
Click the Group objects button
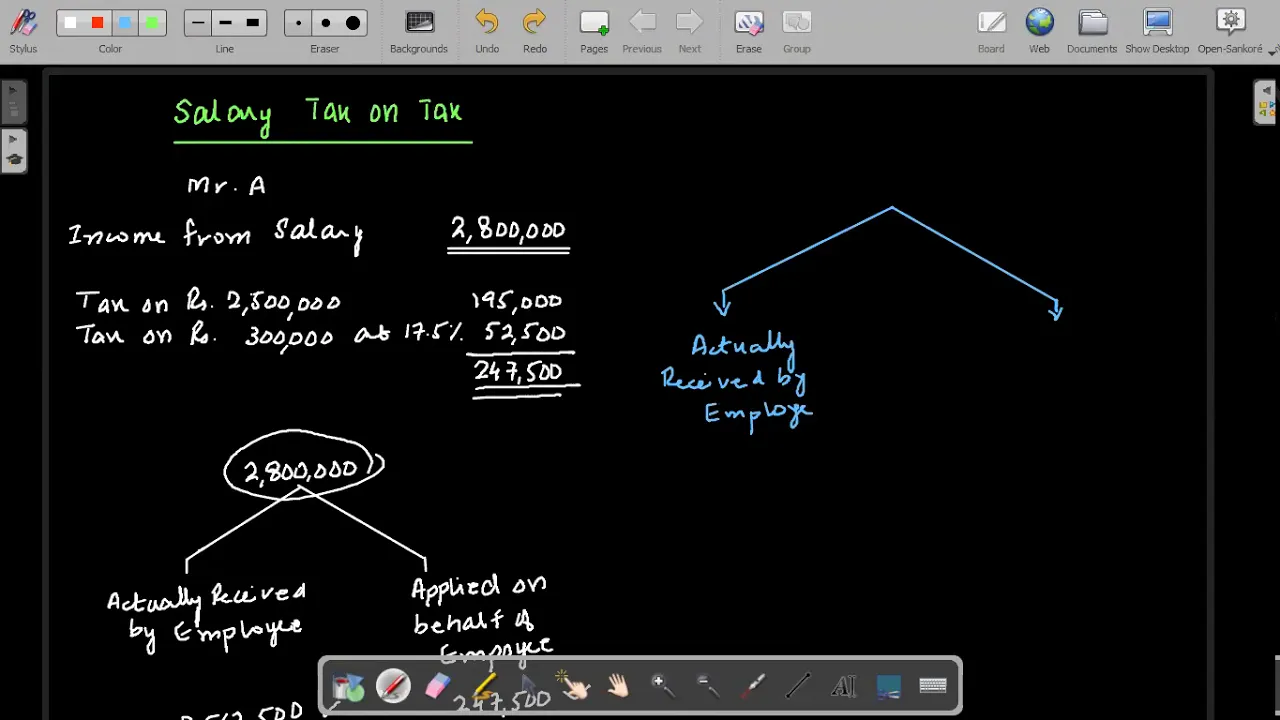point(797,31)
